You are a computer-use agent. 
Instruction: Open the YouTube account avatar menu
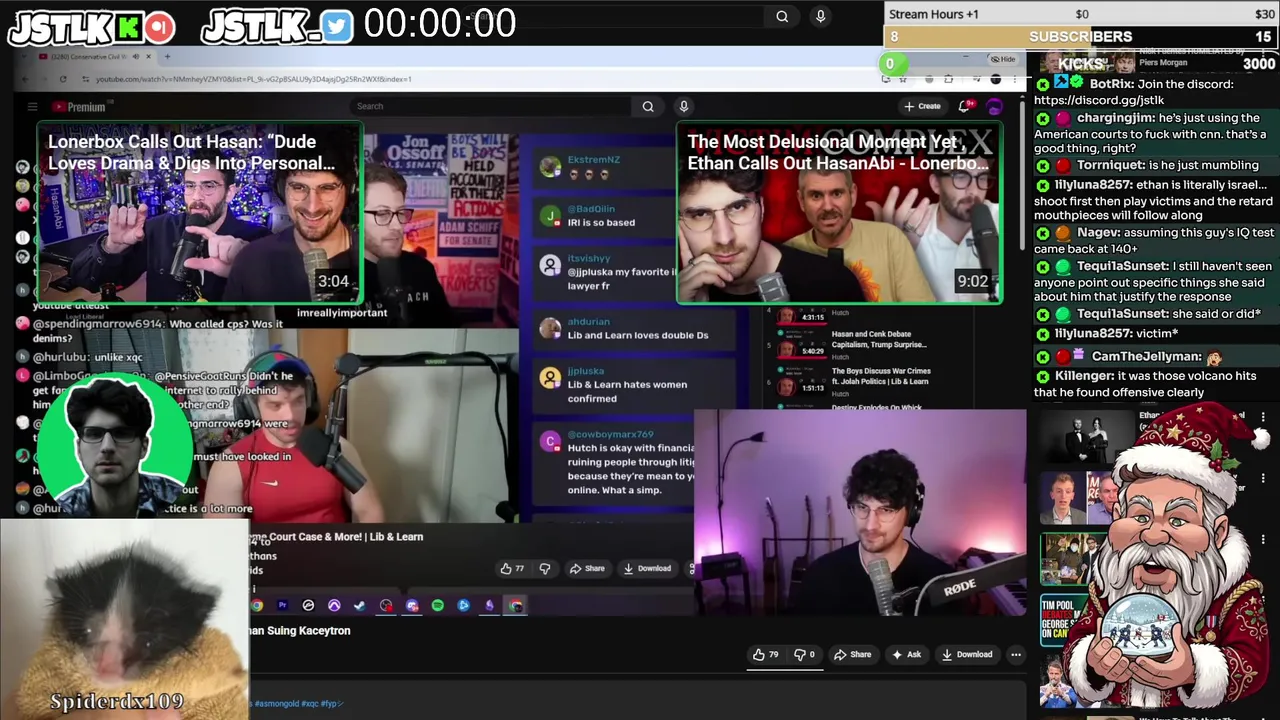(995, 106)
